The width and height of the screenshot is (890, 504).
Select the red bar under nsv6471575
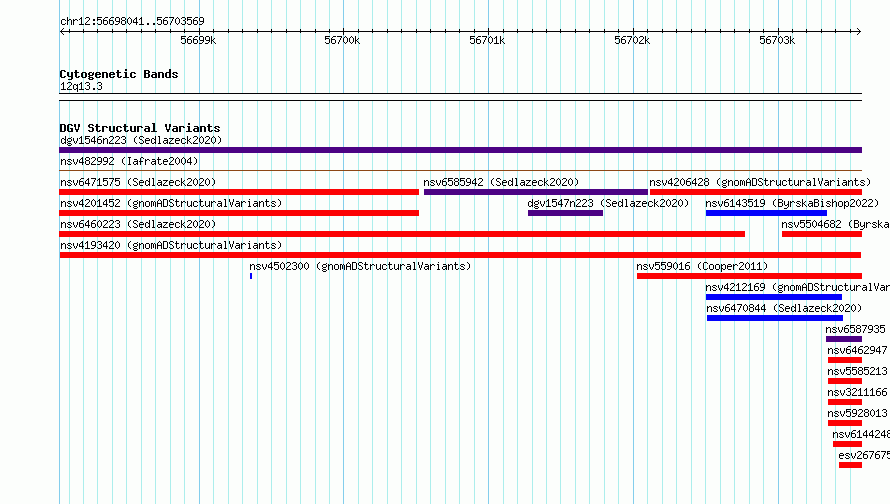pyautogui.click(x=239, y=192)
